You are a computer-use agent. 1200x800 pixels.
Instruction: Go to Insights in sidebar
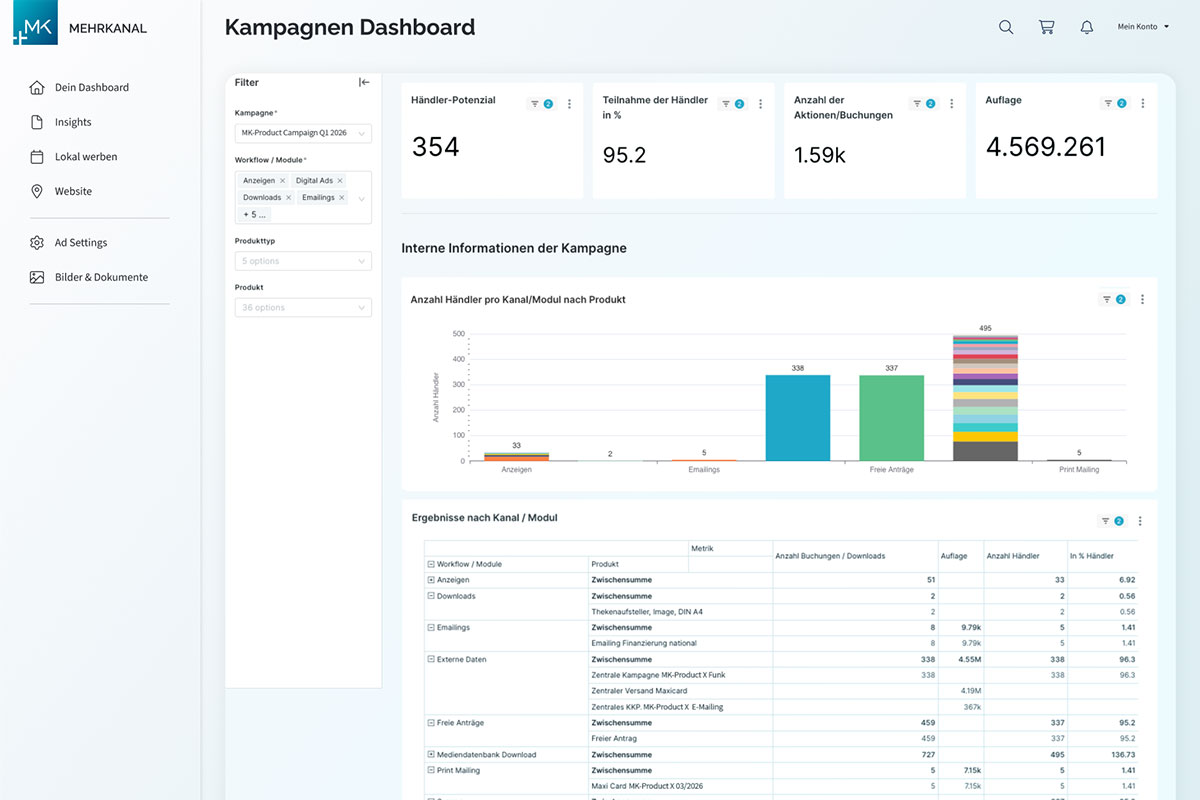coord(73,122)
